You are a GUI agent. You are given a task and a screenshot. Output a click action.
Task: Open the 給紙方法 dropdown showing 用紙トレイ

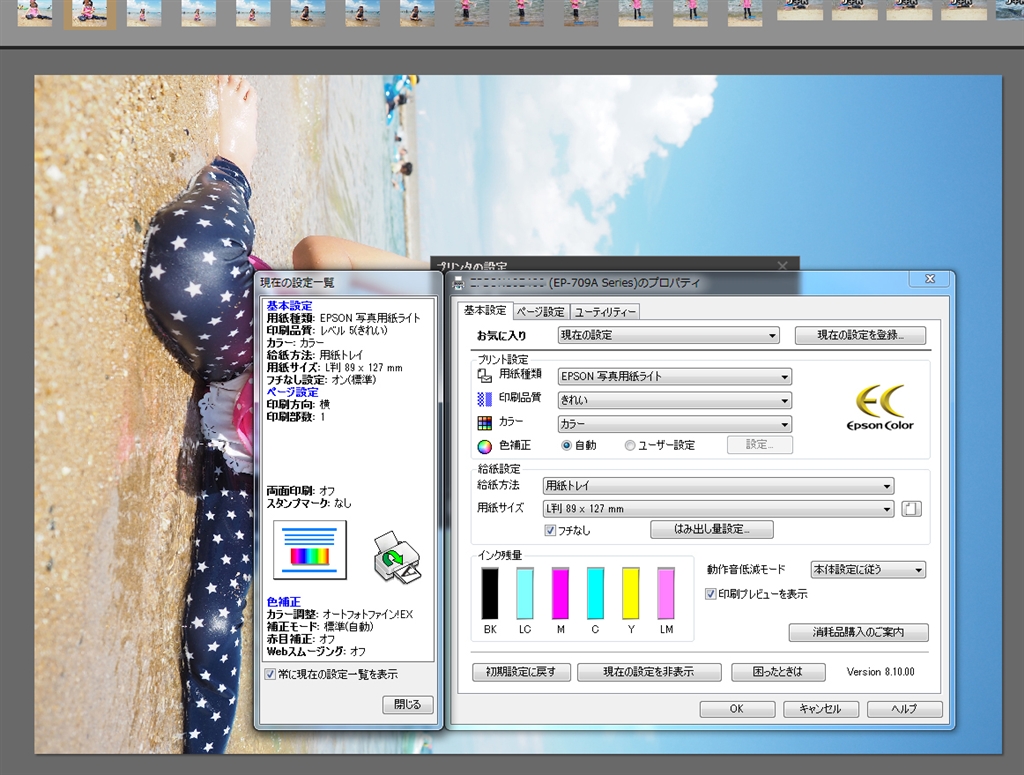tap(718, 486)
